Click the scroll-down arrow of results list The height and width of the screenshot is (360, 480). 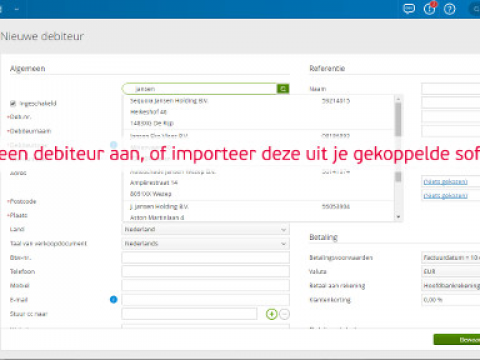pyautogui.click(x=398, y=217)
